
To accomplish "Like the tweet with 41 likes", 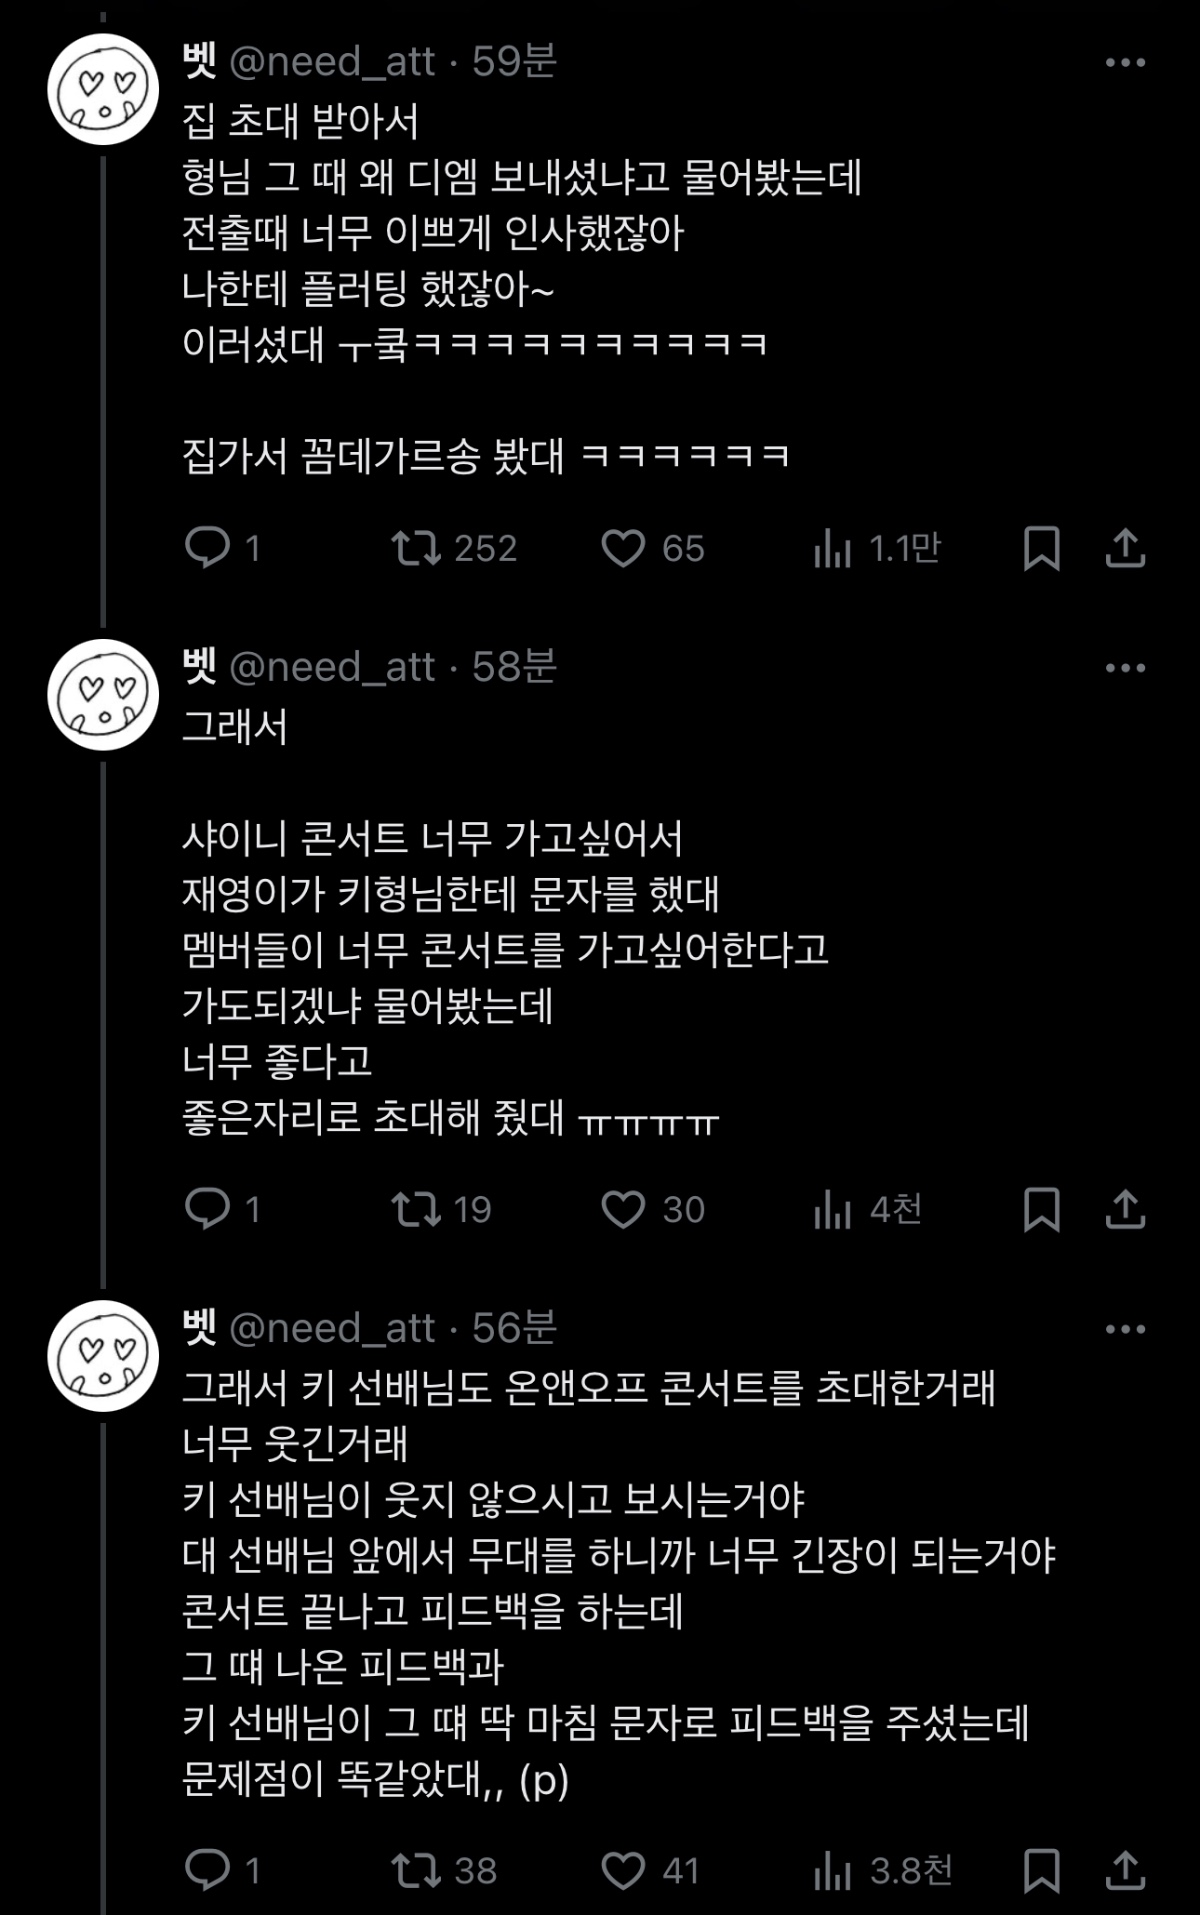I will [x=623, y=1870].
